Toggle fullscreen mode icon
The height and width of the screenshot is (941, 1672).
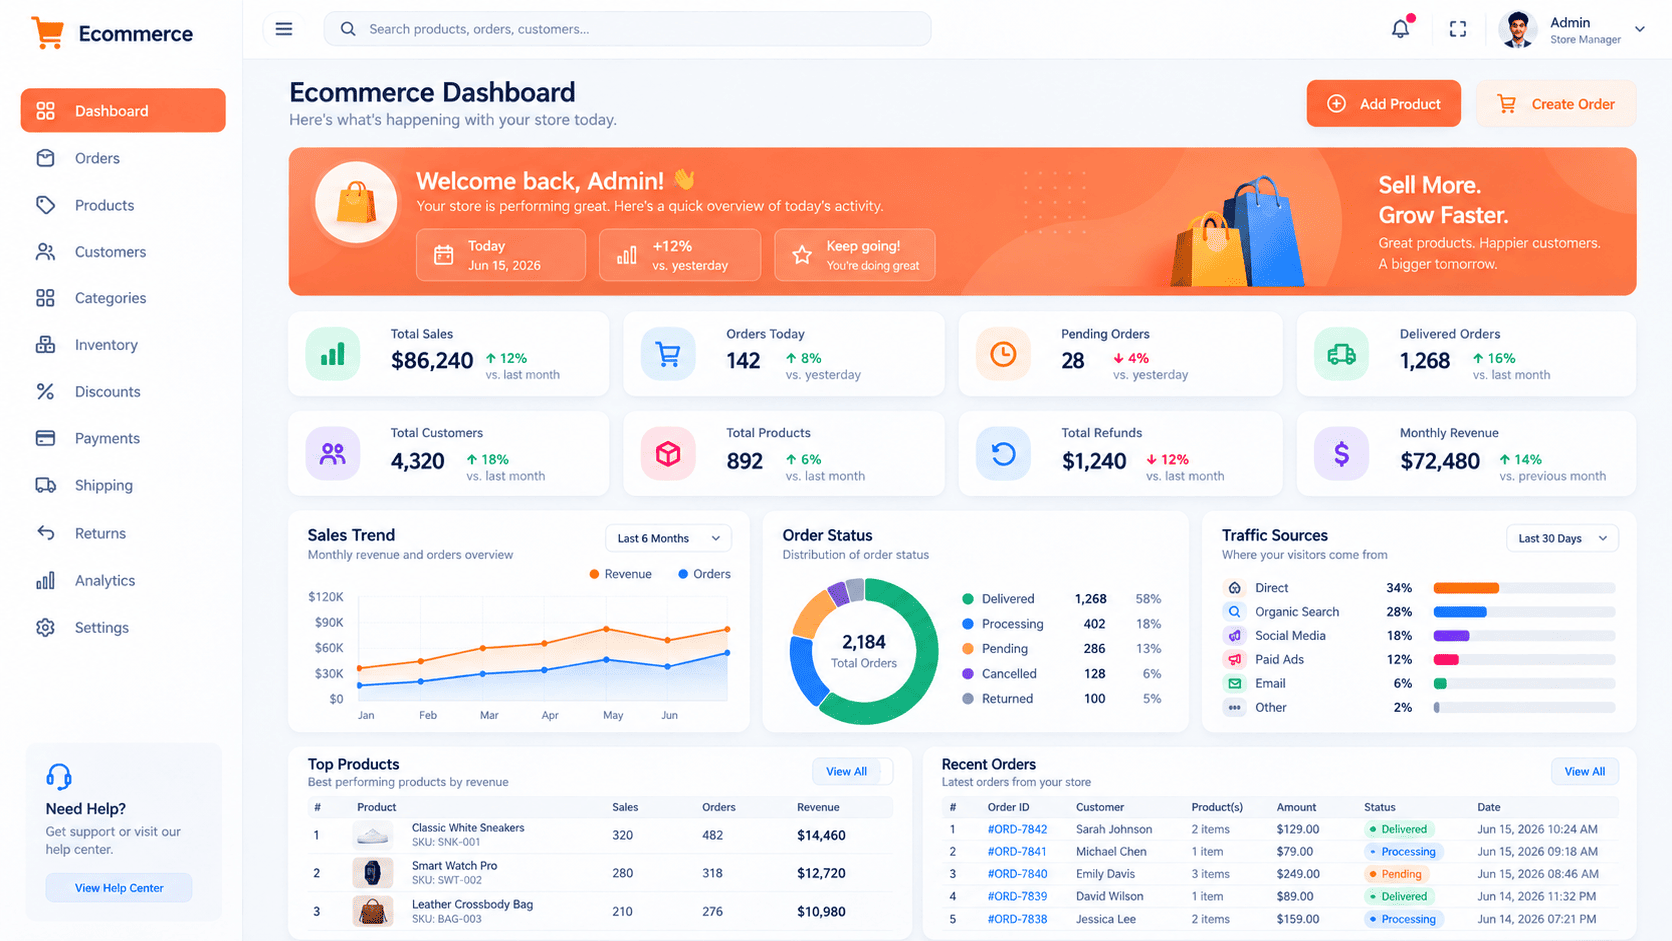pos(1458,29)
